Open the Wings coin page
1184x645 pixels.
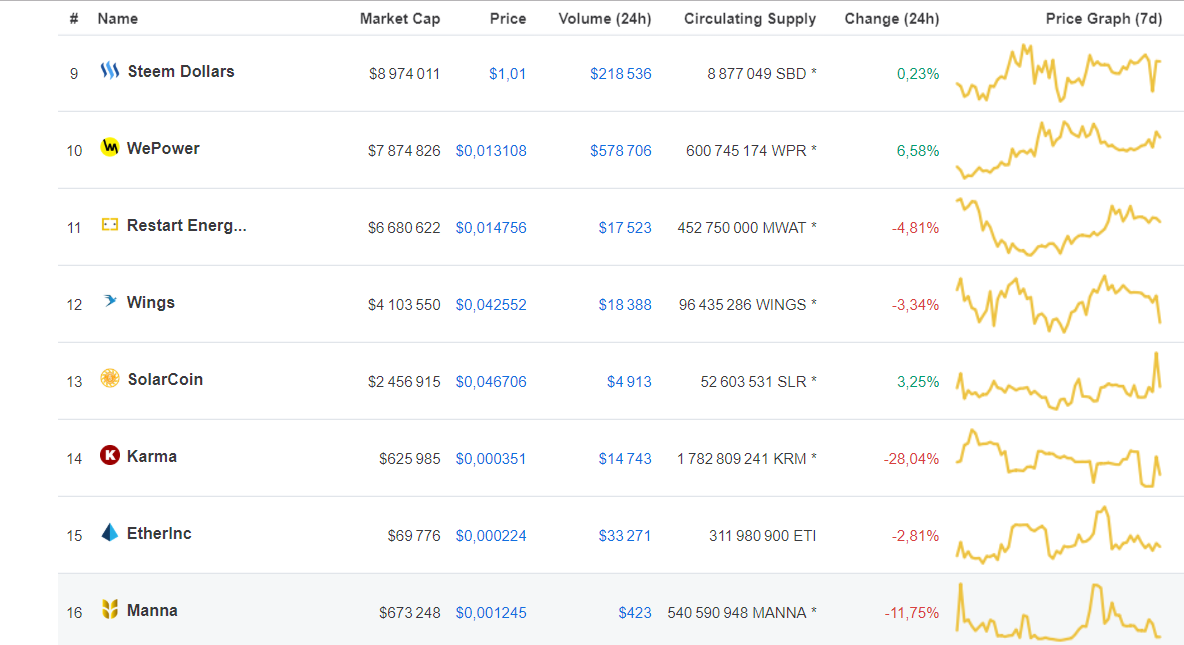pos(150,303)
